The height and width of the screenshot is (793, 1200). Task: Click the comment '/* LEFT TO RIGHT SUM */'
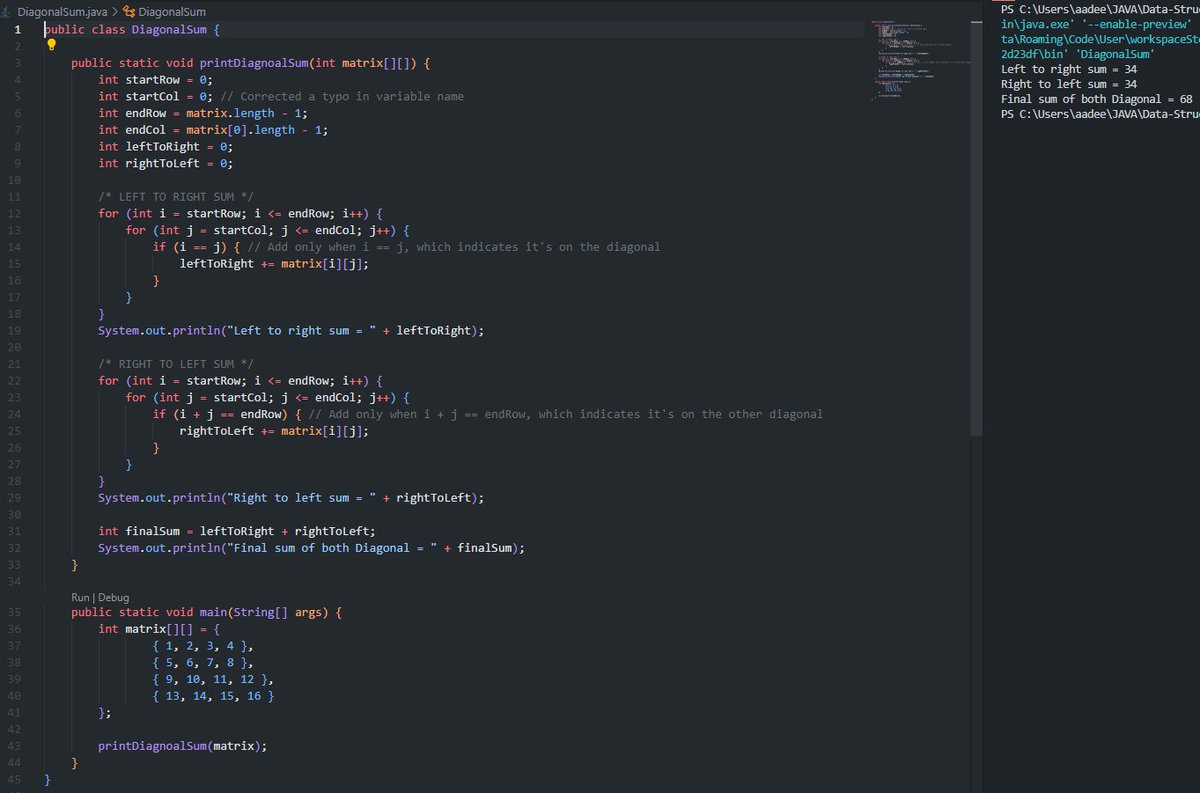(176, 197)
